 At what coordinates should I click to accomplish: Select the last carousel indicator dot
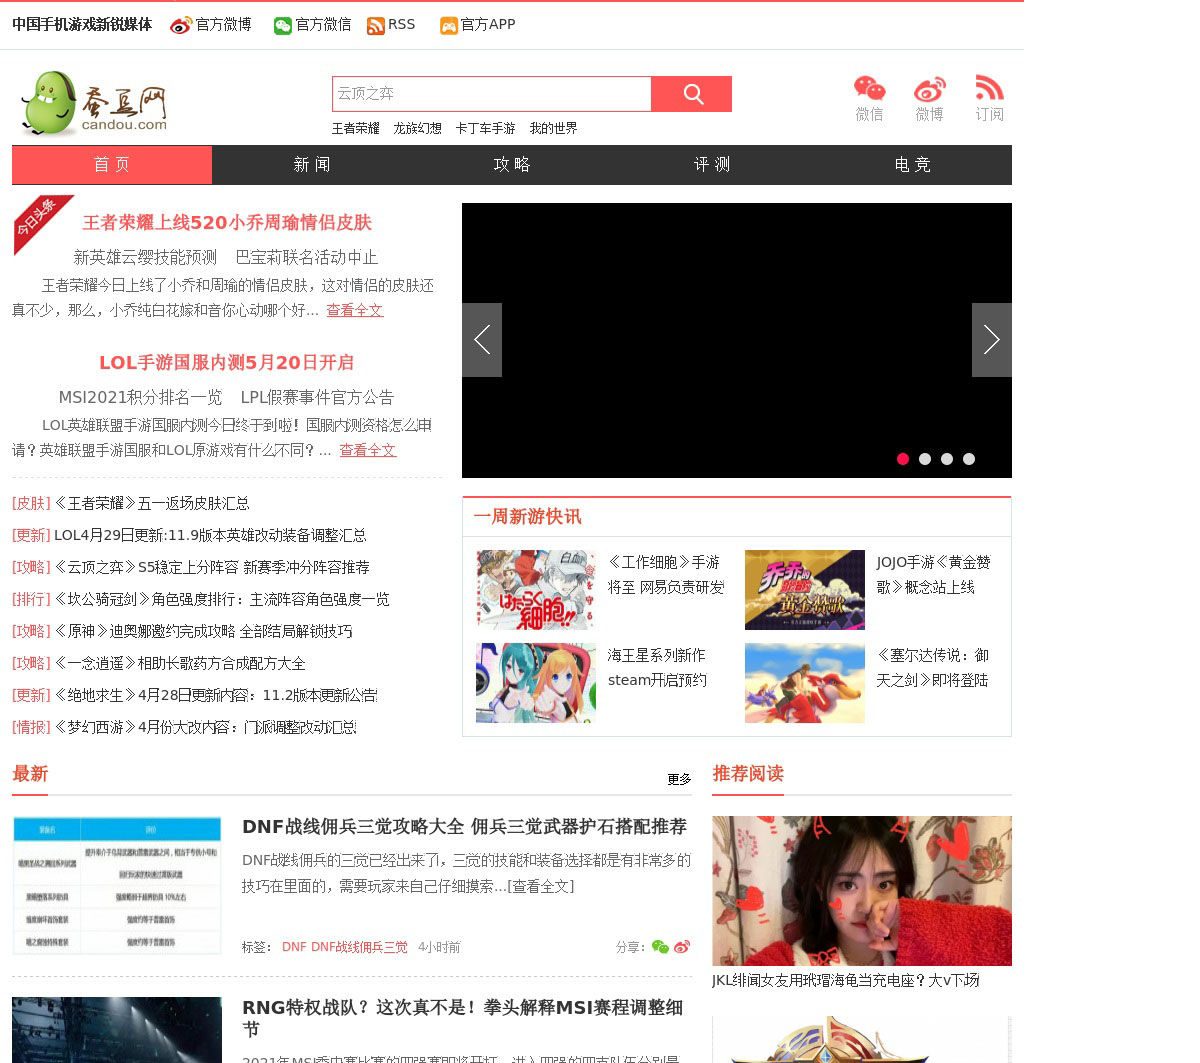click(x=969, y=459)
